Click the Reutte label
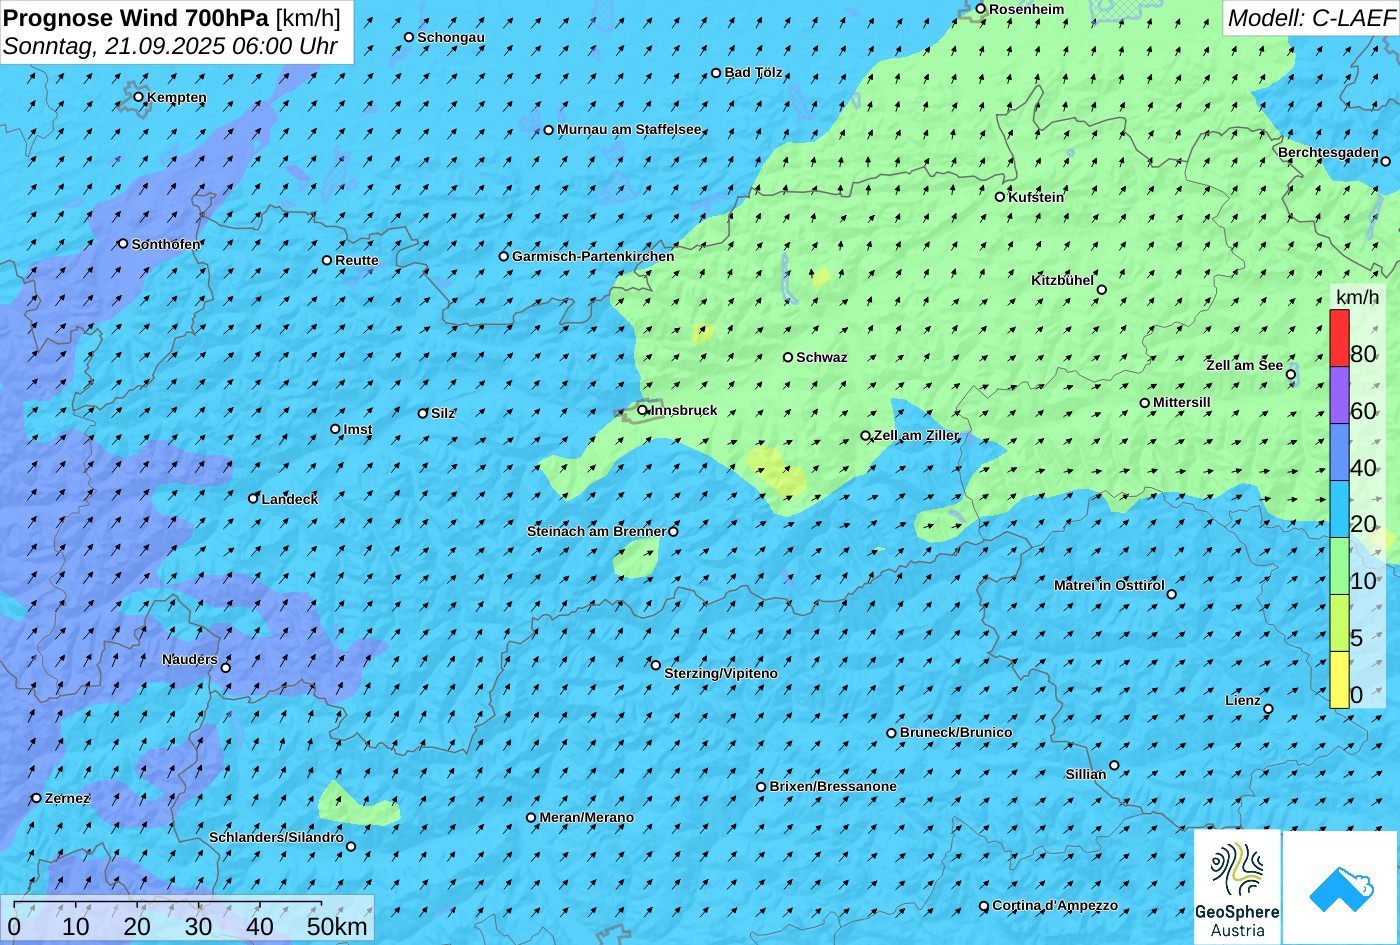1400x945 pixels. coord(357,260)
